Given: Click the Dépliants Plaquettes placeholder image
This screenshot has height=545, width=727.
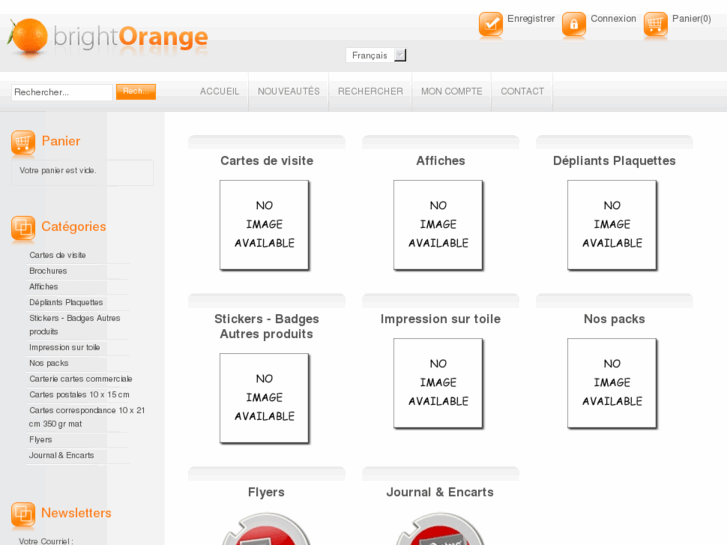Looking at the screenshot, I should coord(612,225).
